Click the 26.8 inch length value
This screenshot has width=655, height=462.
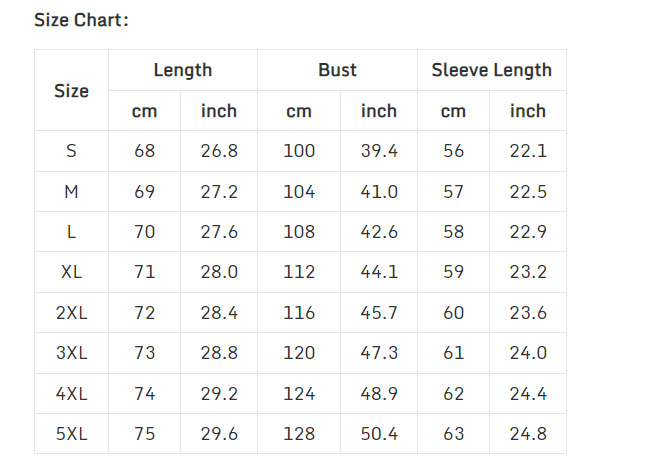pyautogui.click(x=219, y=151)
